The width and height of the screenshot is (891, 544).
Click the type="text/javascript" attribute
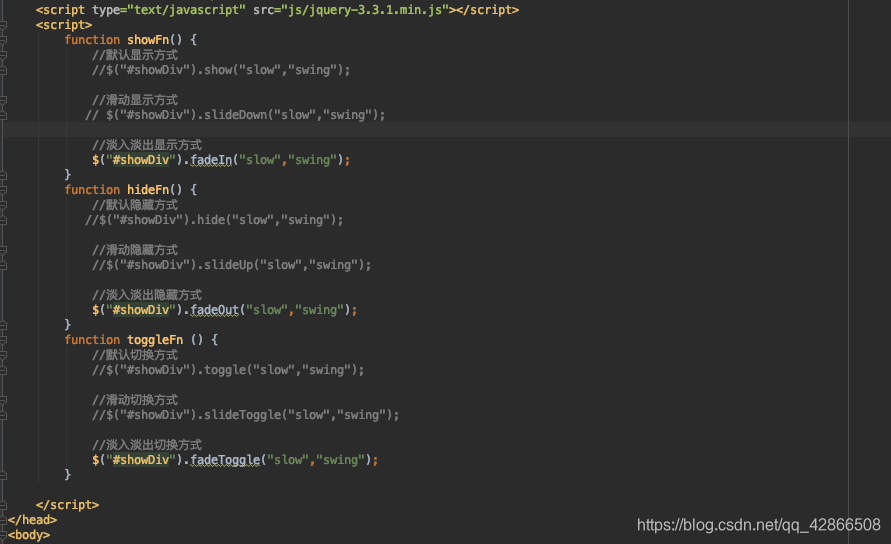(169, 10)
